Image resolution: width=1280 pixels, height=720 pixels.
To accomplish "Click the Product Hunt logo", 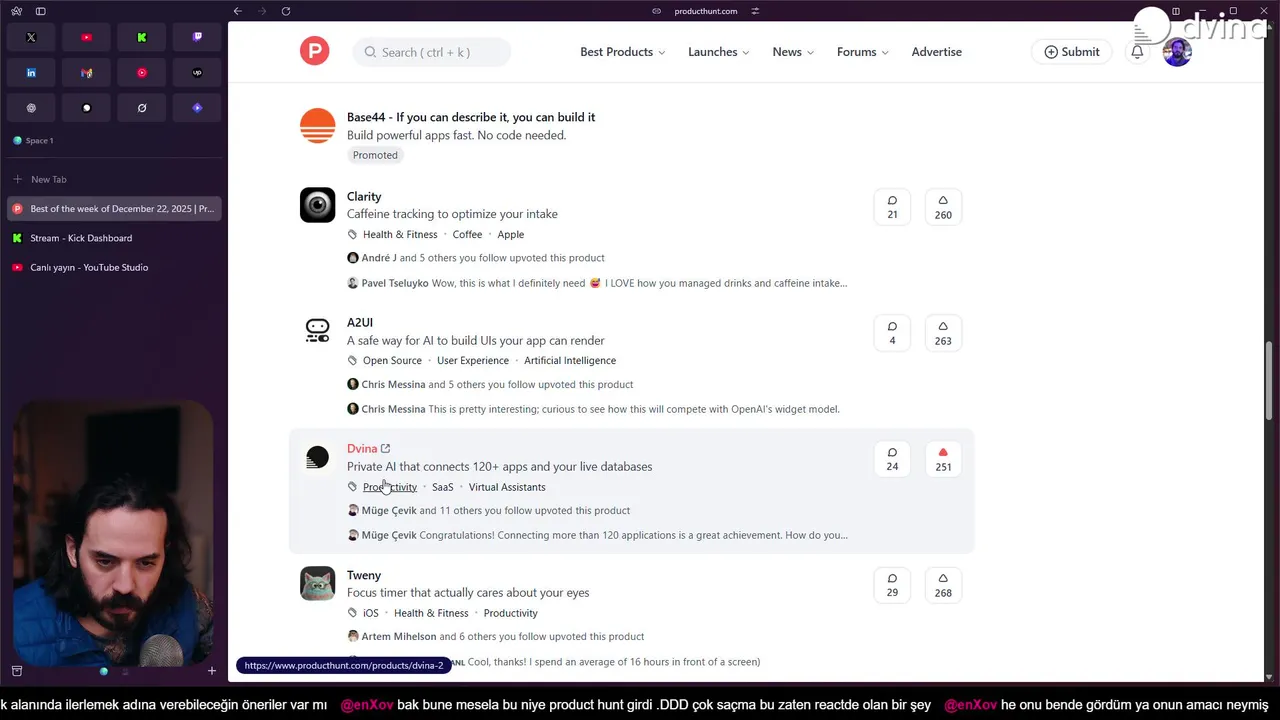I will tap(314, 51).
